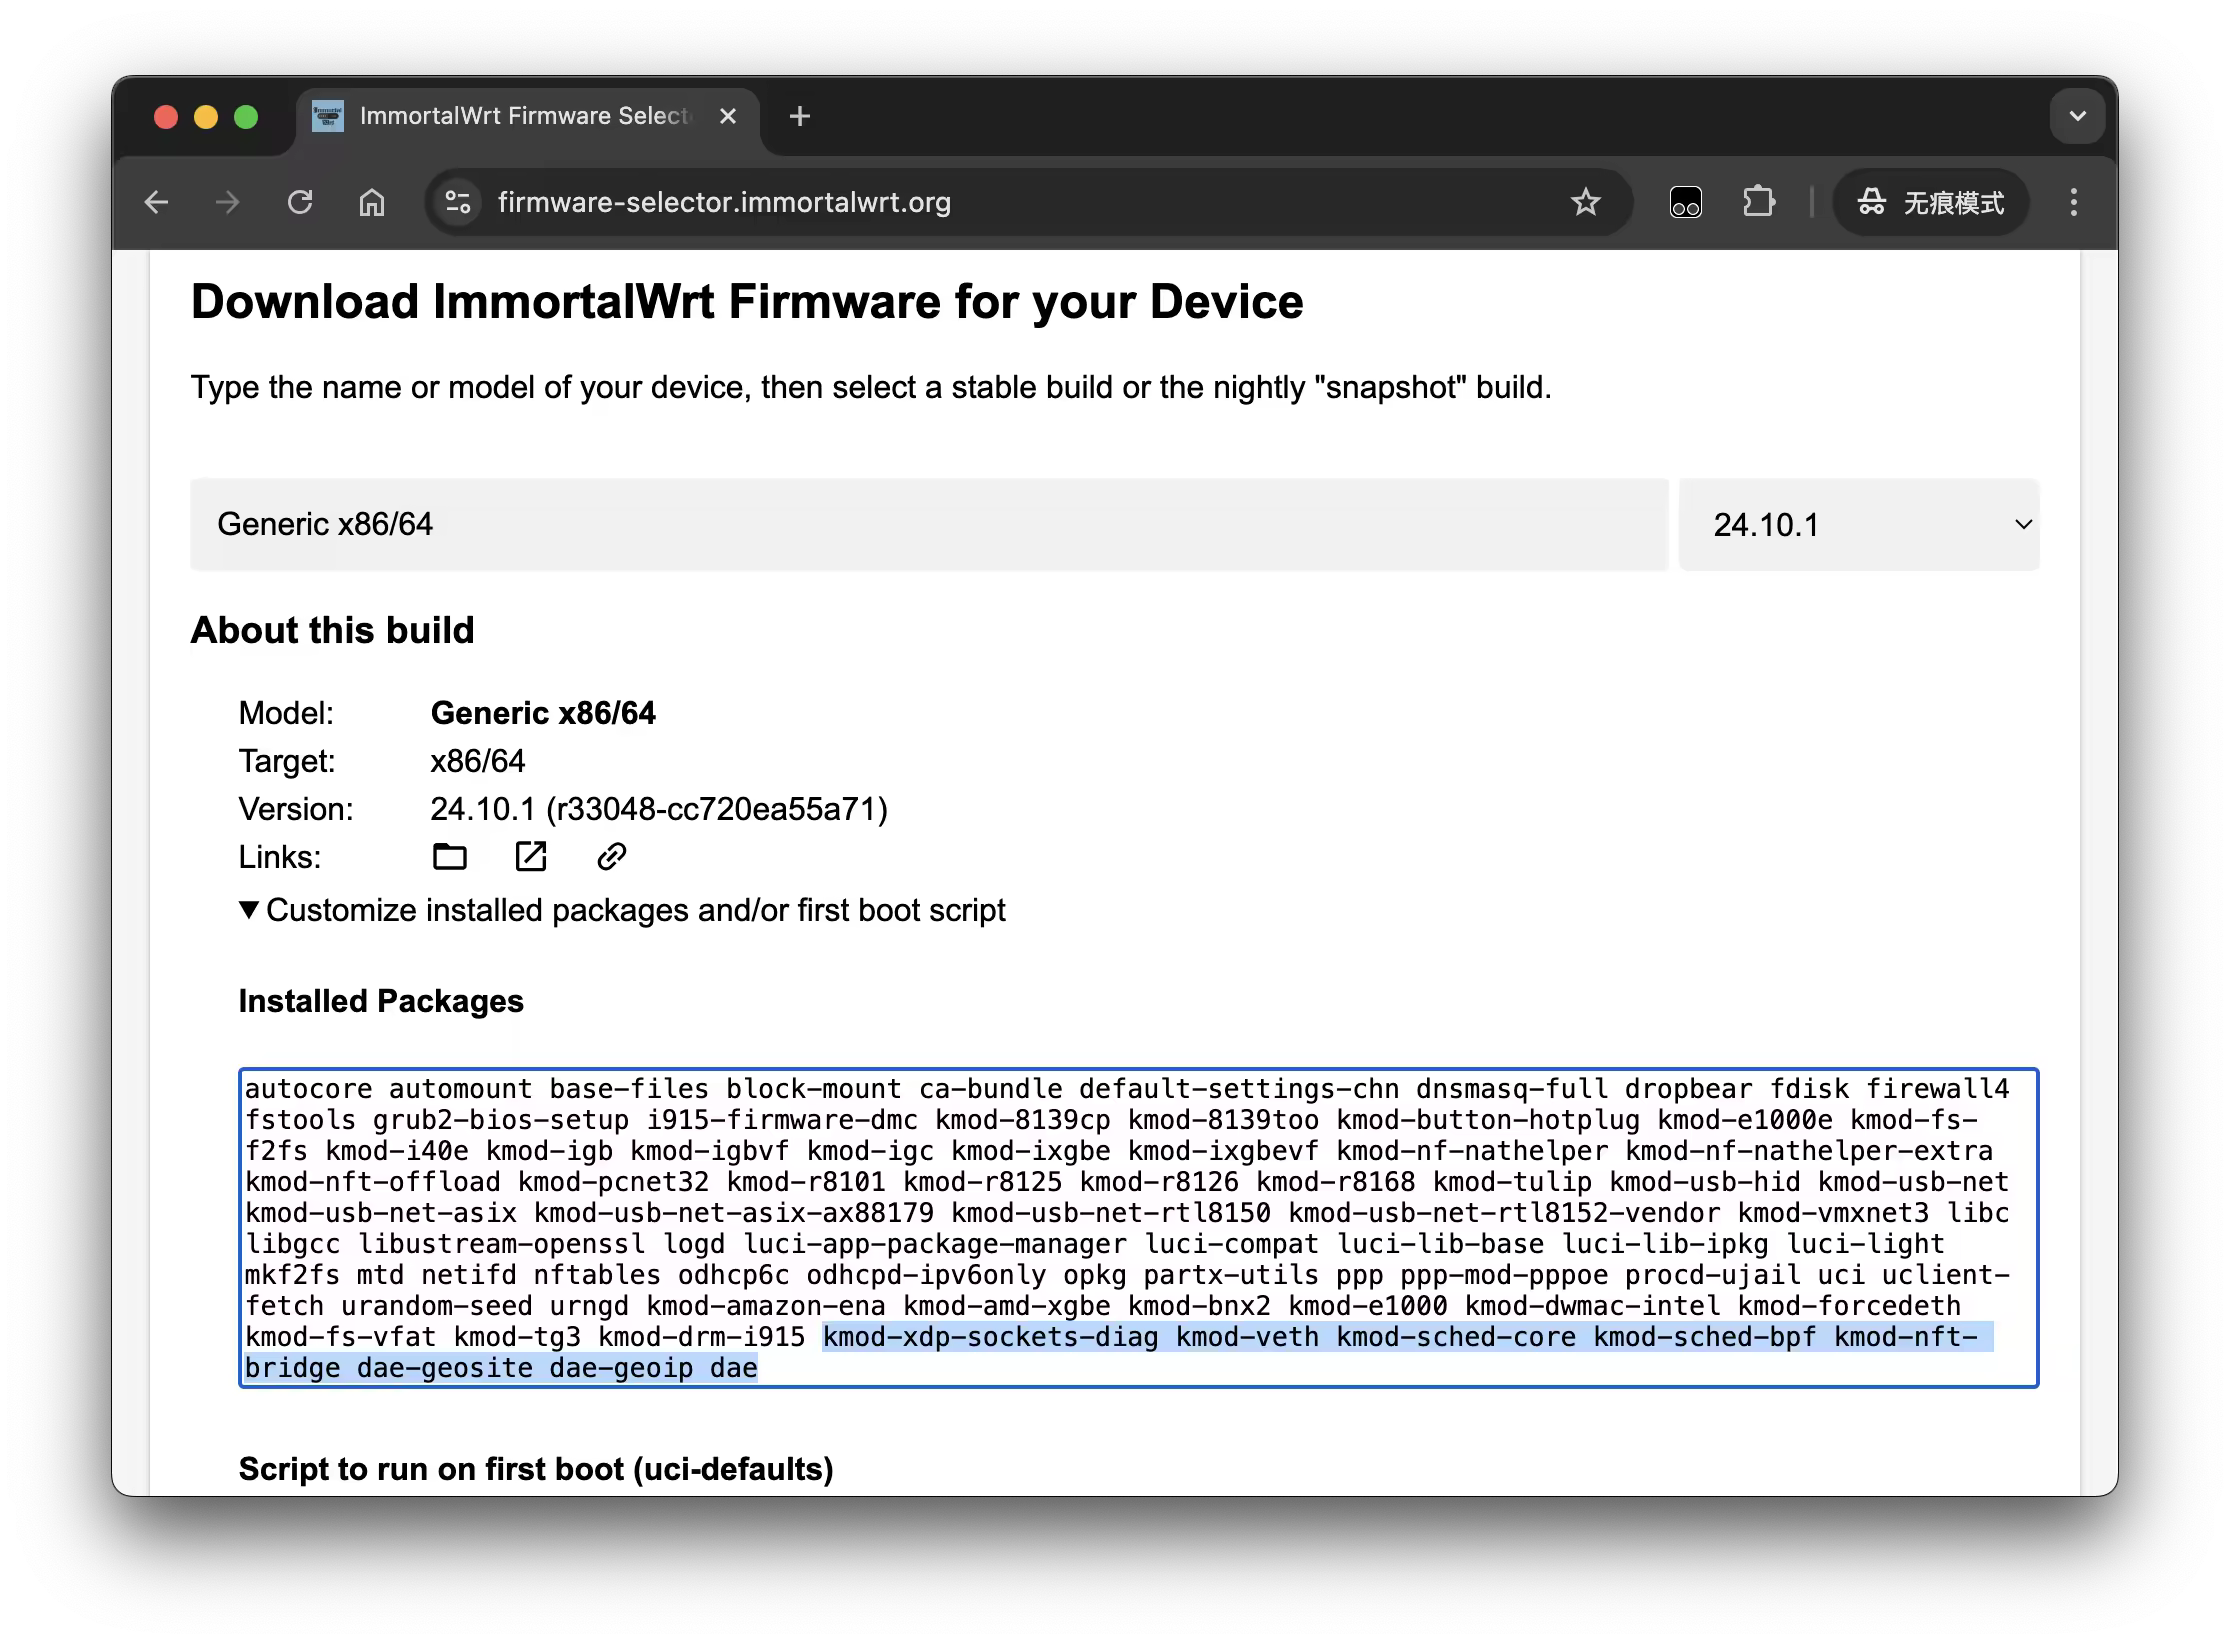The height and width of the screenshot is (1644, 2230).
Task: Click the Download ImmortalWrt Firmware page title
Action: [x=747, y=302]
